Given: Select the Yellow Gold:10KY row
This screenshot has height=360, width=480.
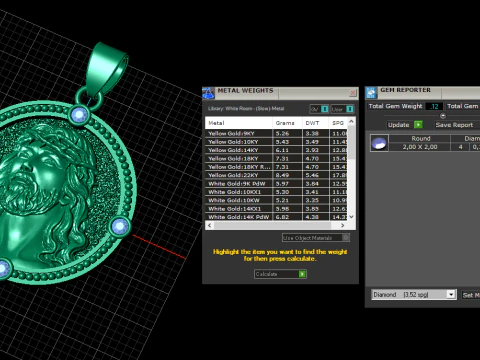Looking at the screenshot, I should (277, 142).
